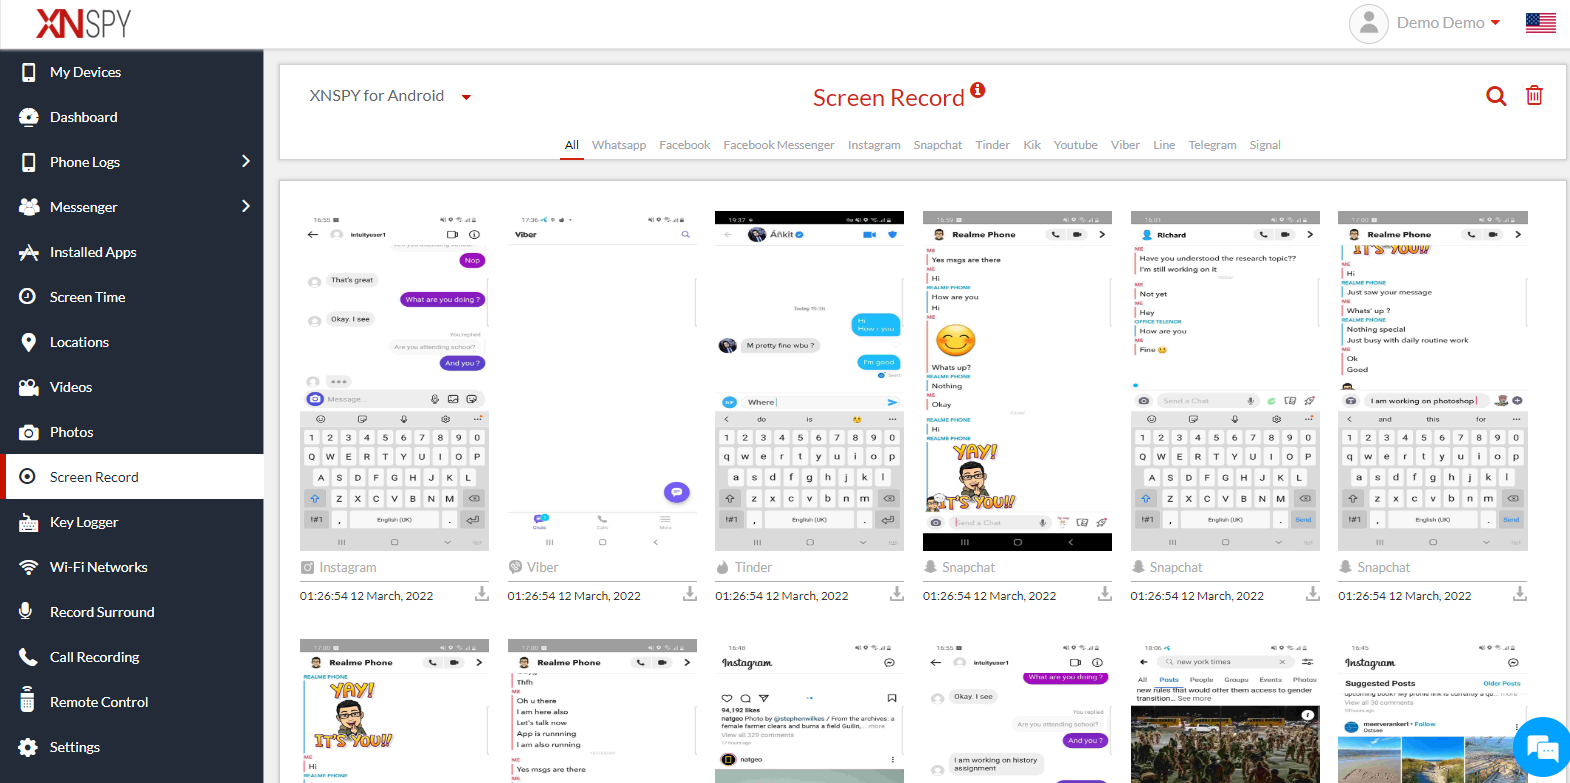Viewport: 1570px width, 783px height.
Task: Switch to the Signal tab
Action: [1265, 145]
